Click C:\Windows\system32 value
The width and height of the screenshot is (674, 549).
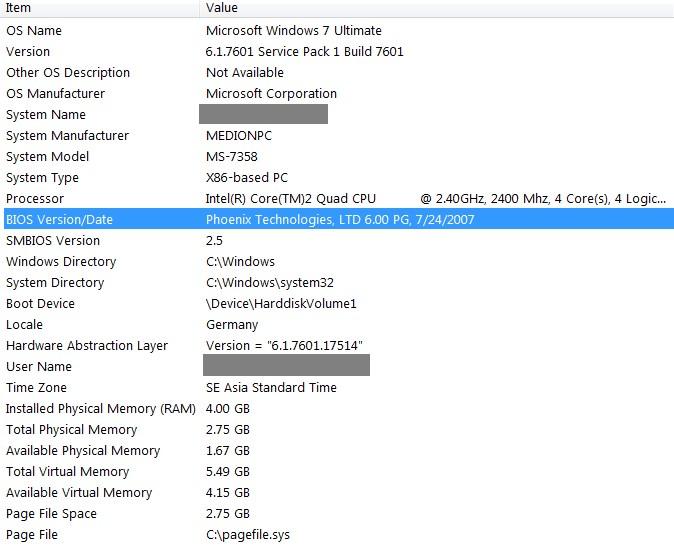click(270, 283)
